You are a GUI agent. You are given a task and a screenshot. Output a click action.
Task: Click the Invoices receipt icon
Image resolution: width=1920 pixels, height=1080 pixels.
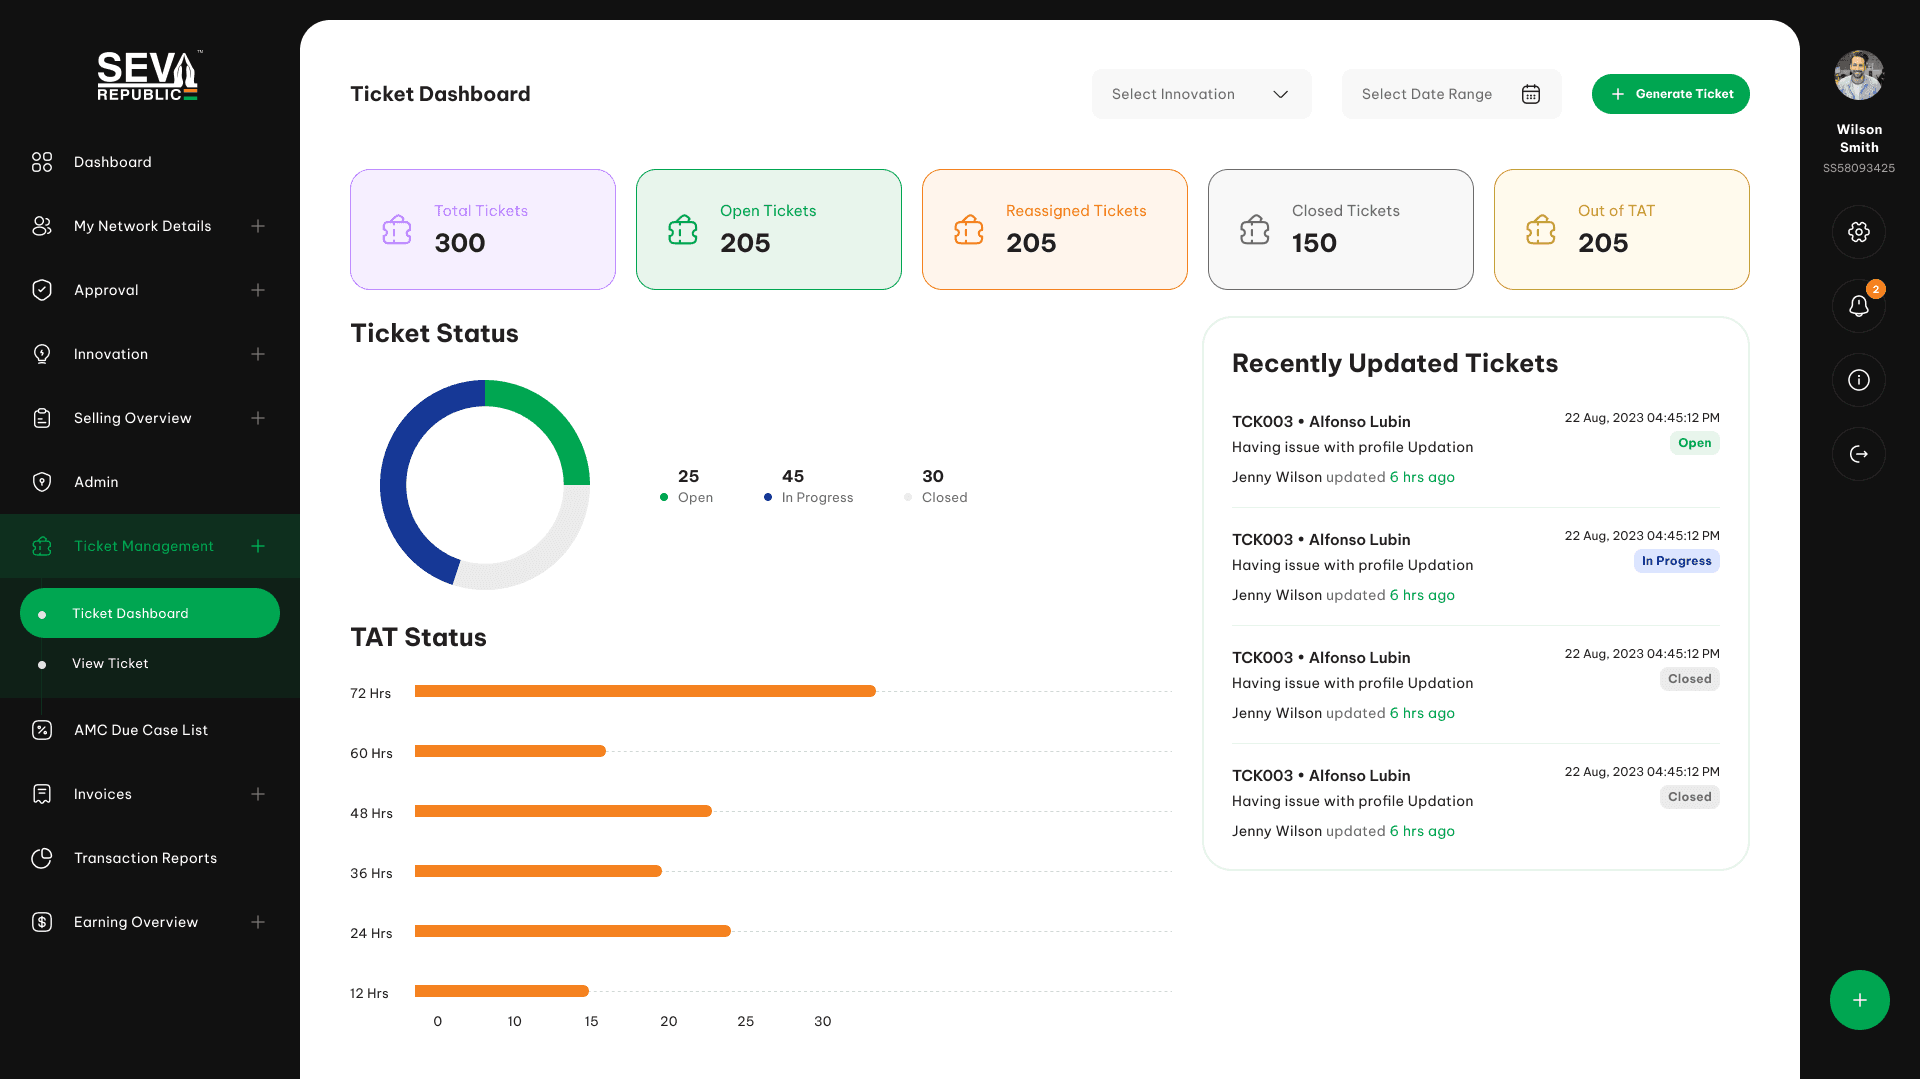42,794
